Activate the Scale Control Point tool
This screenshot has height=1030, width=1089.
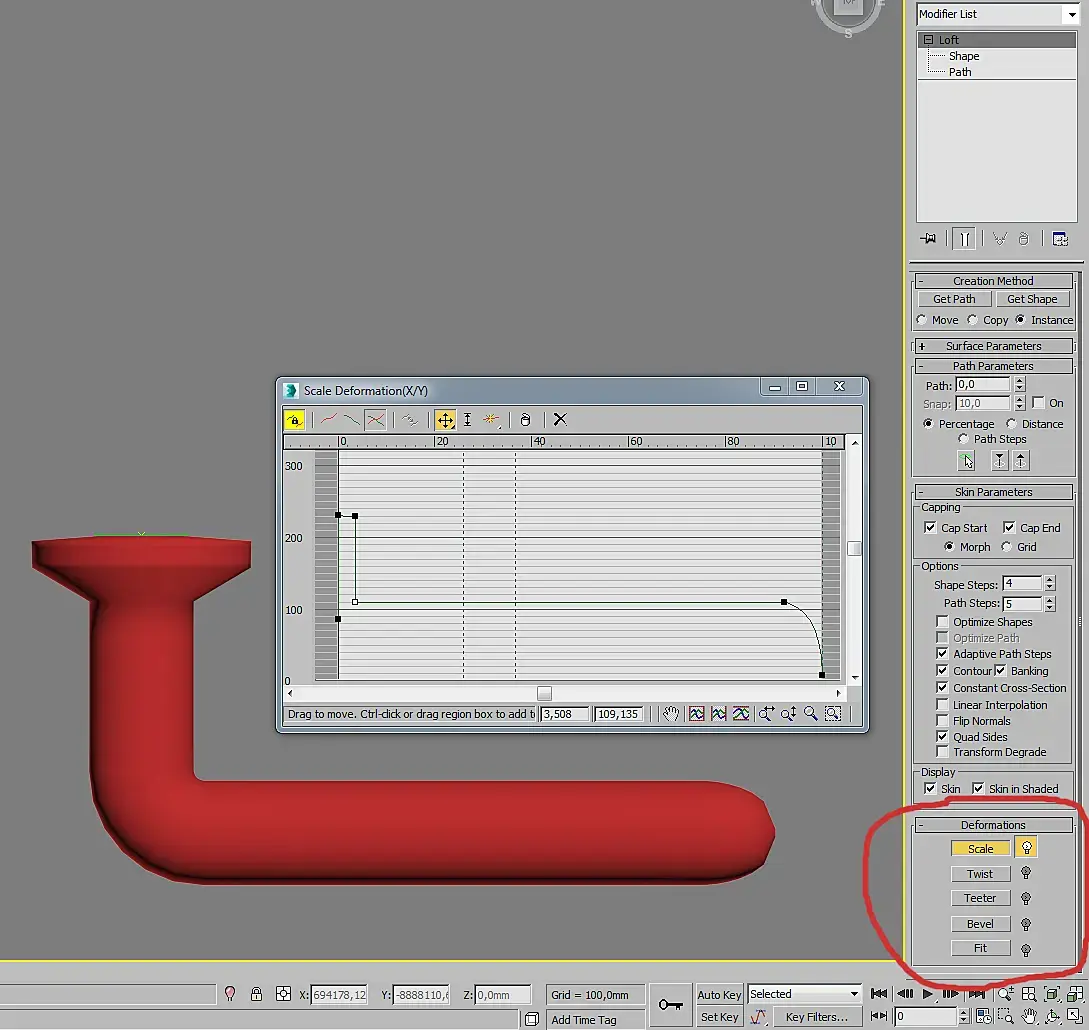pos(468,420)
